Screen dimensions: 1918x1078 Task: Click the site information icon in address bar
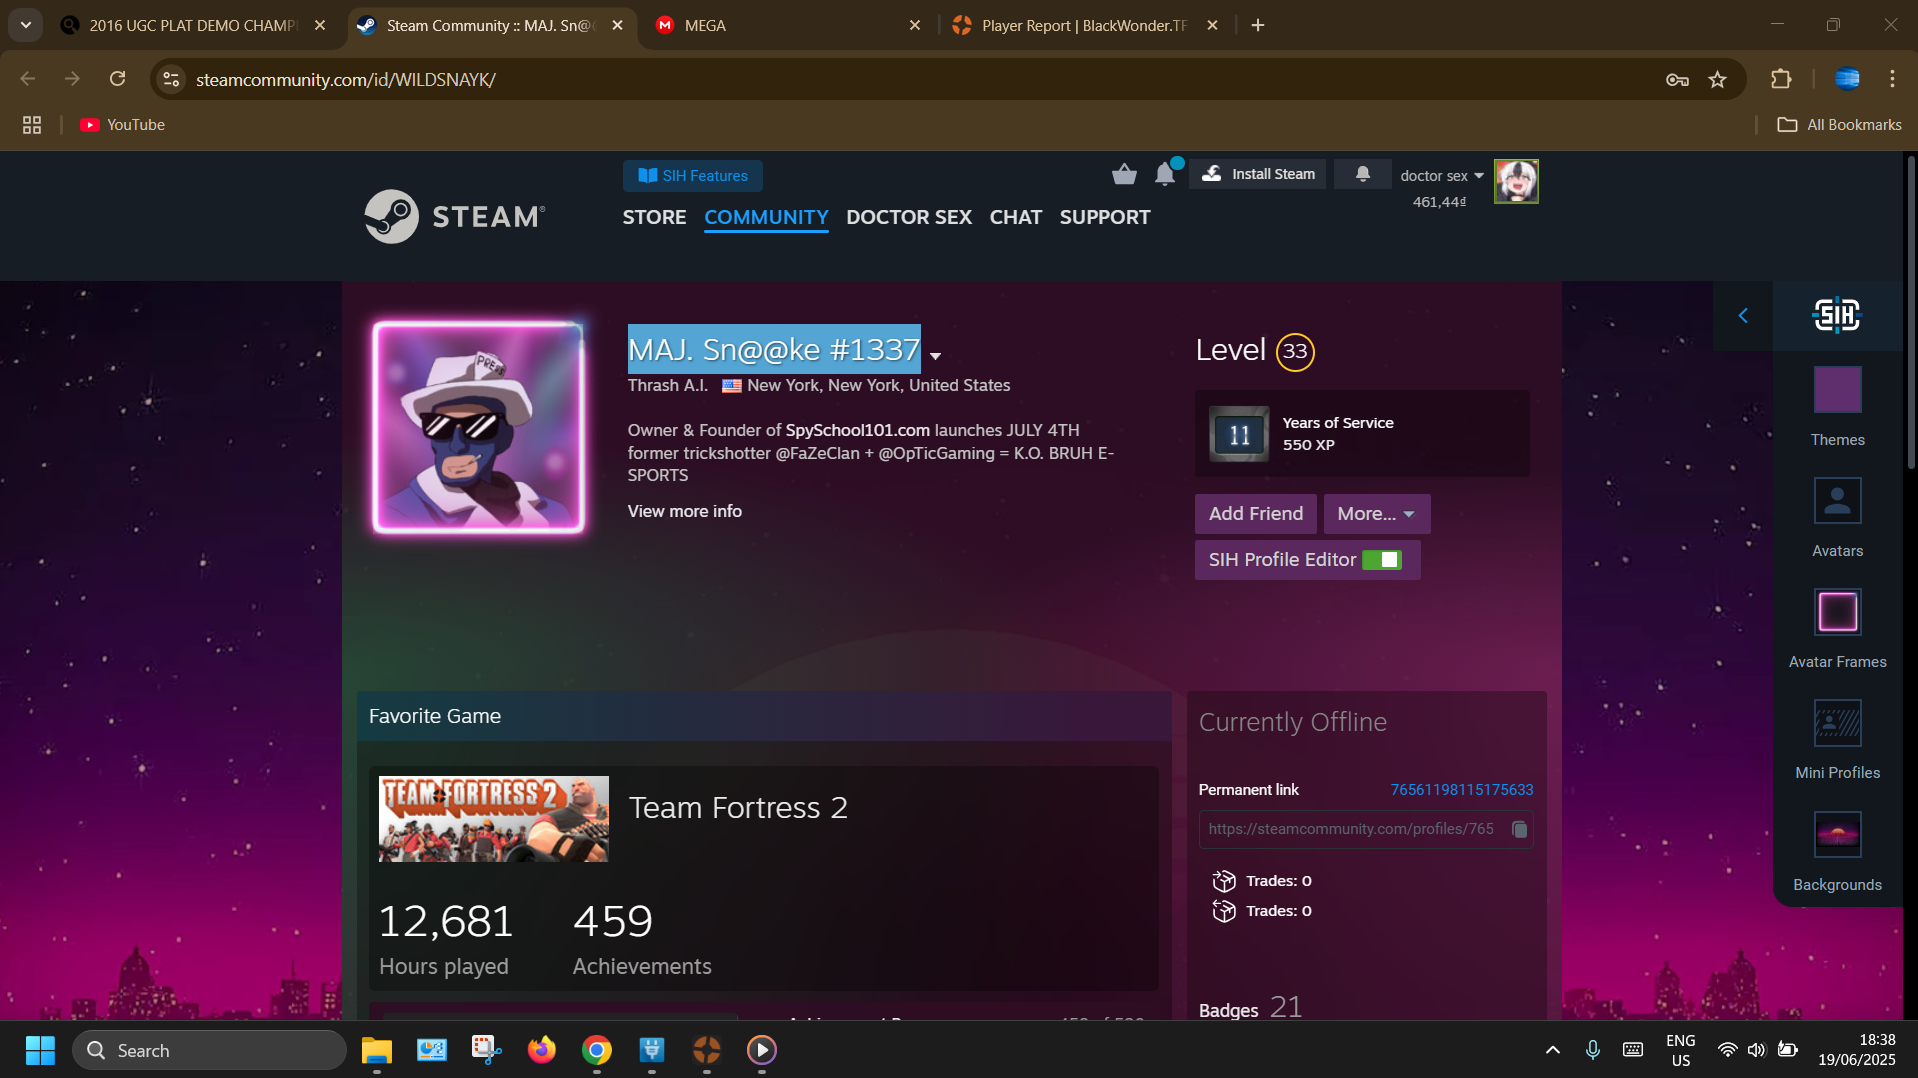172,79
